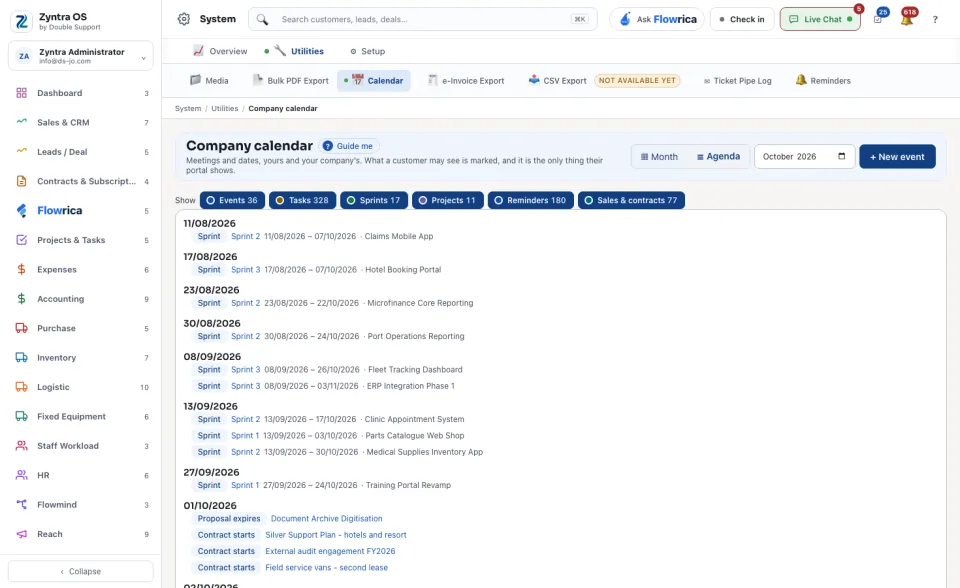Click the Guide me button
Viewport: 960px width, 588px height.
348,146
